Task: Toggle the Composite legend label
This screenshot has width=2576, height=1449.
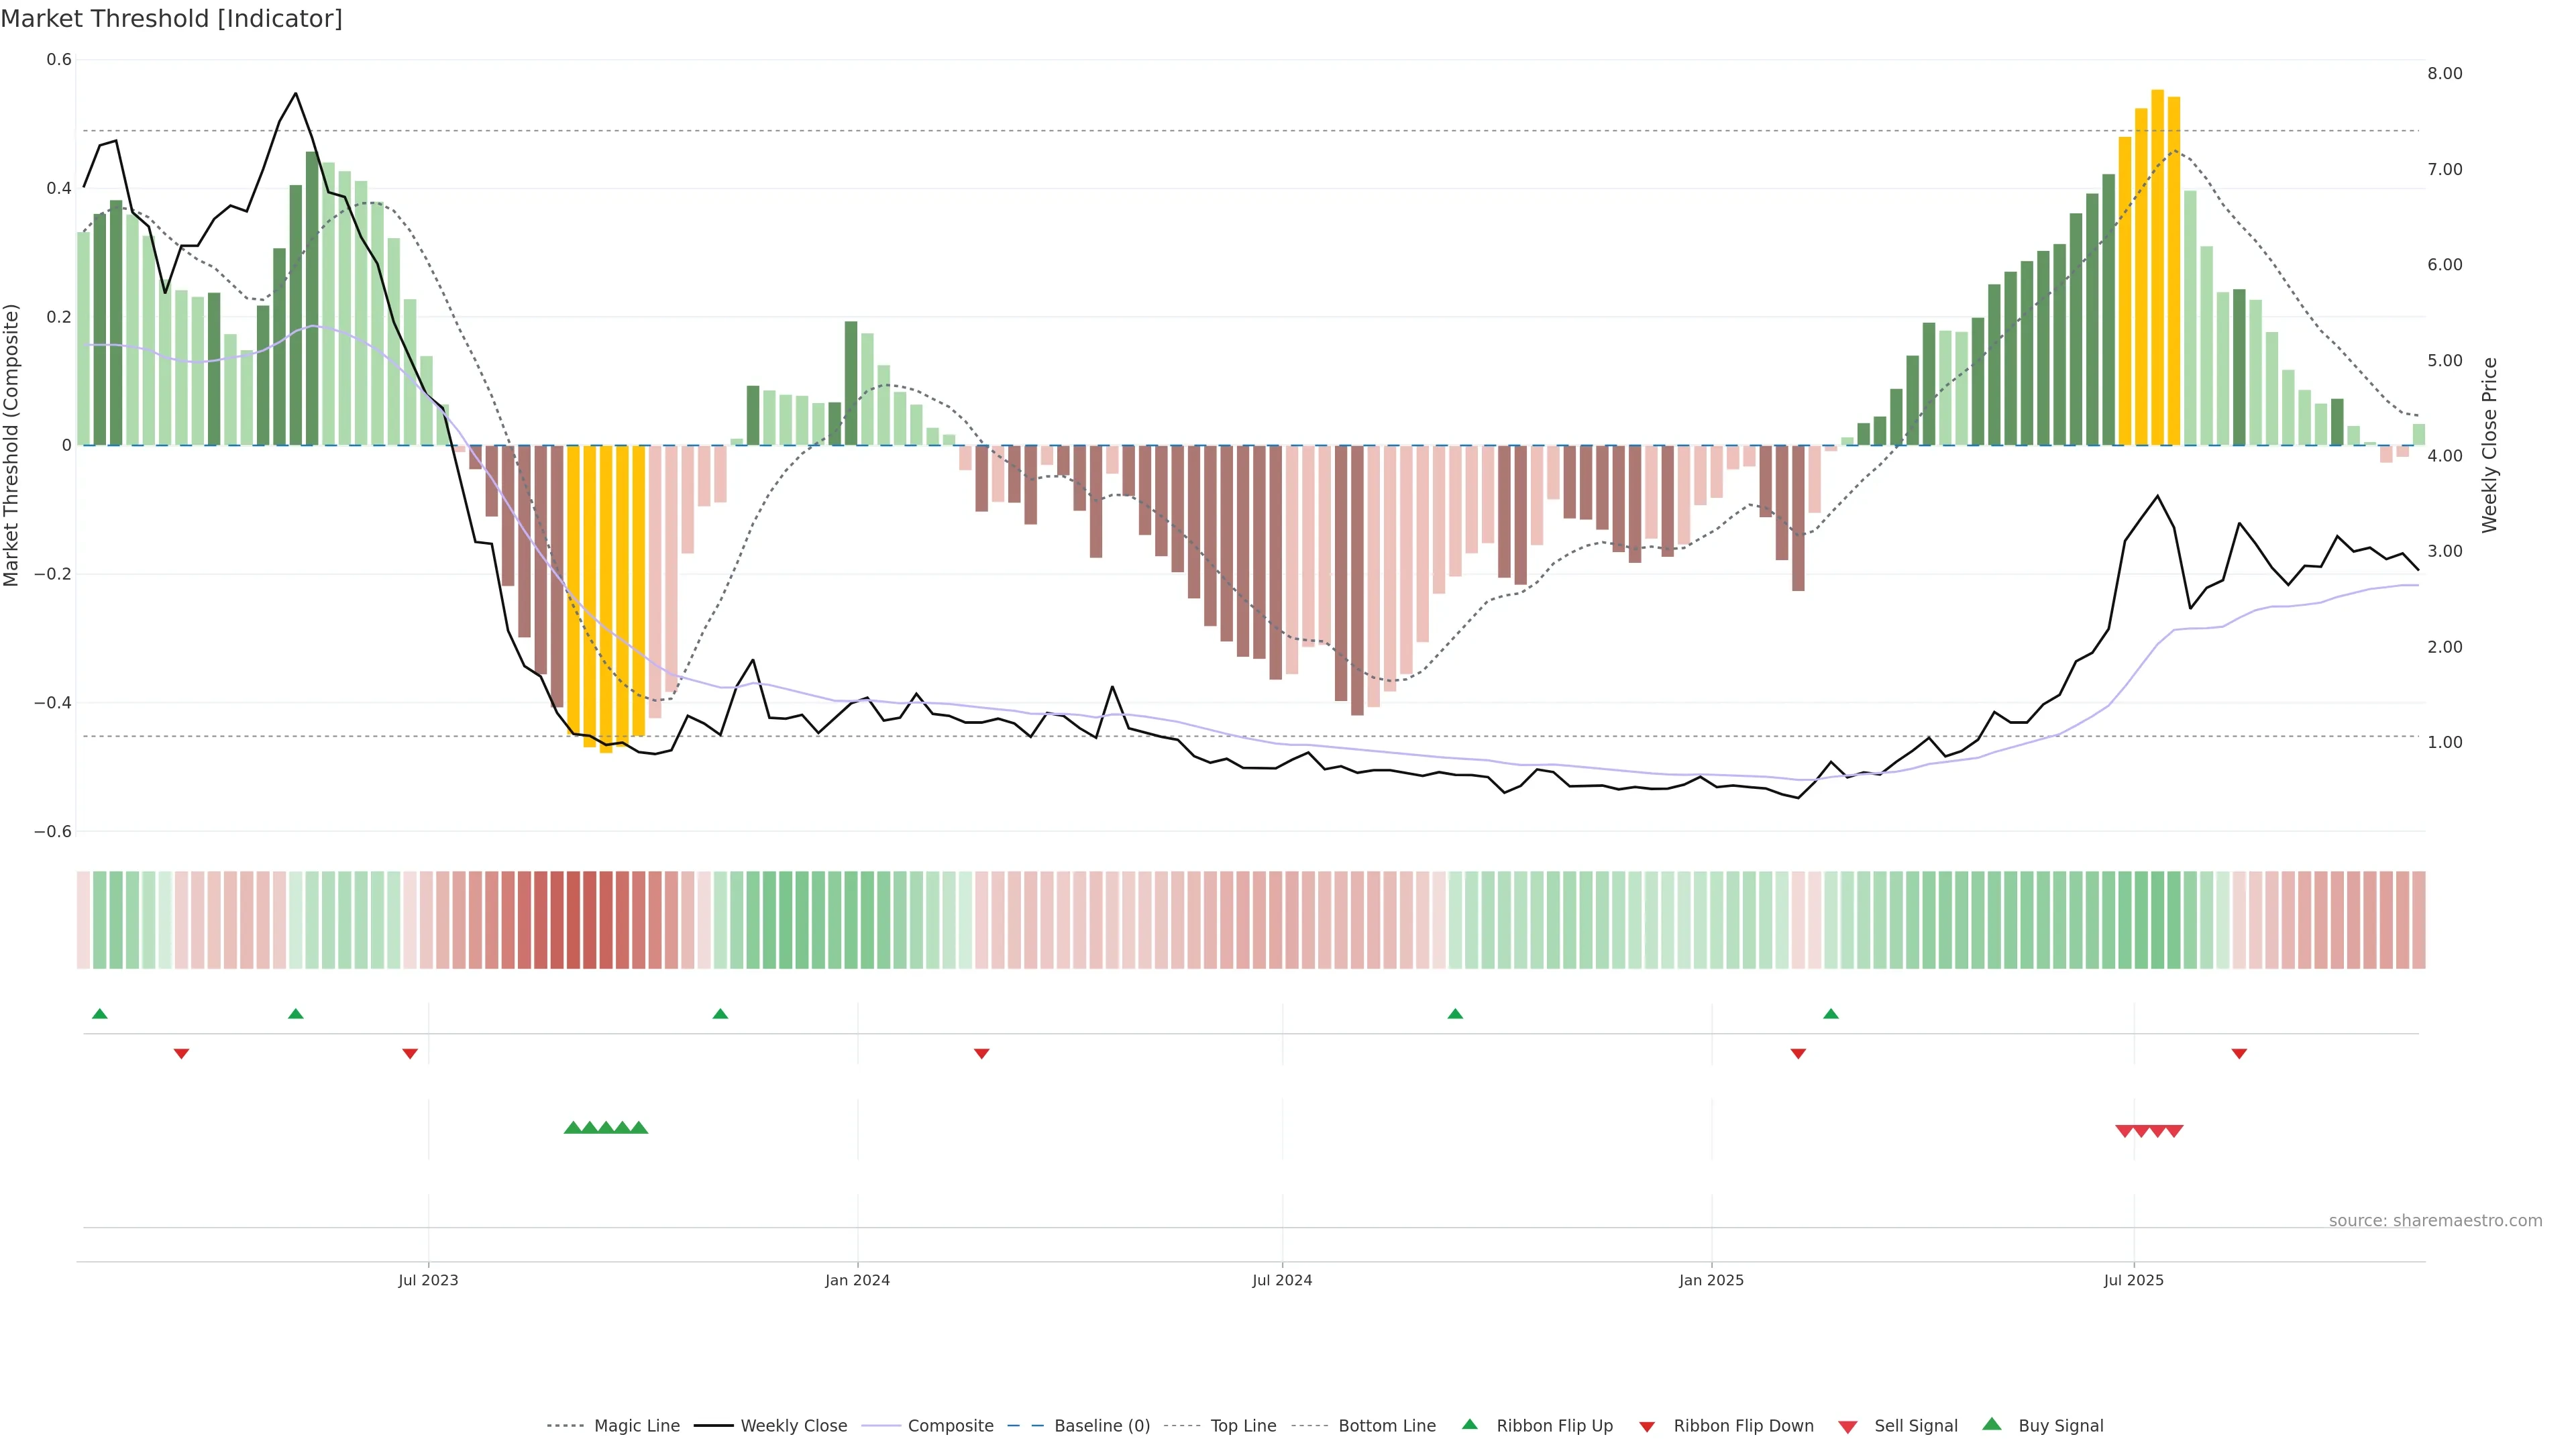Action: 950,1425
